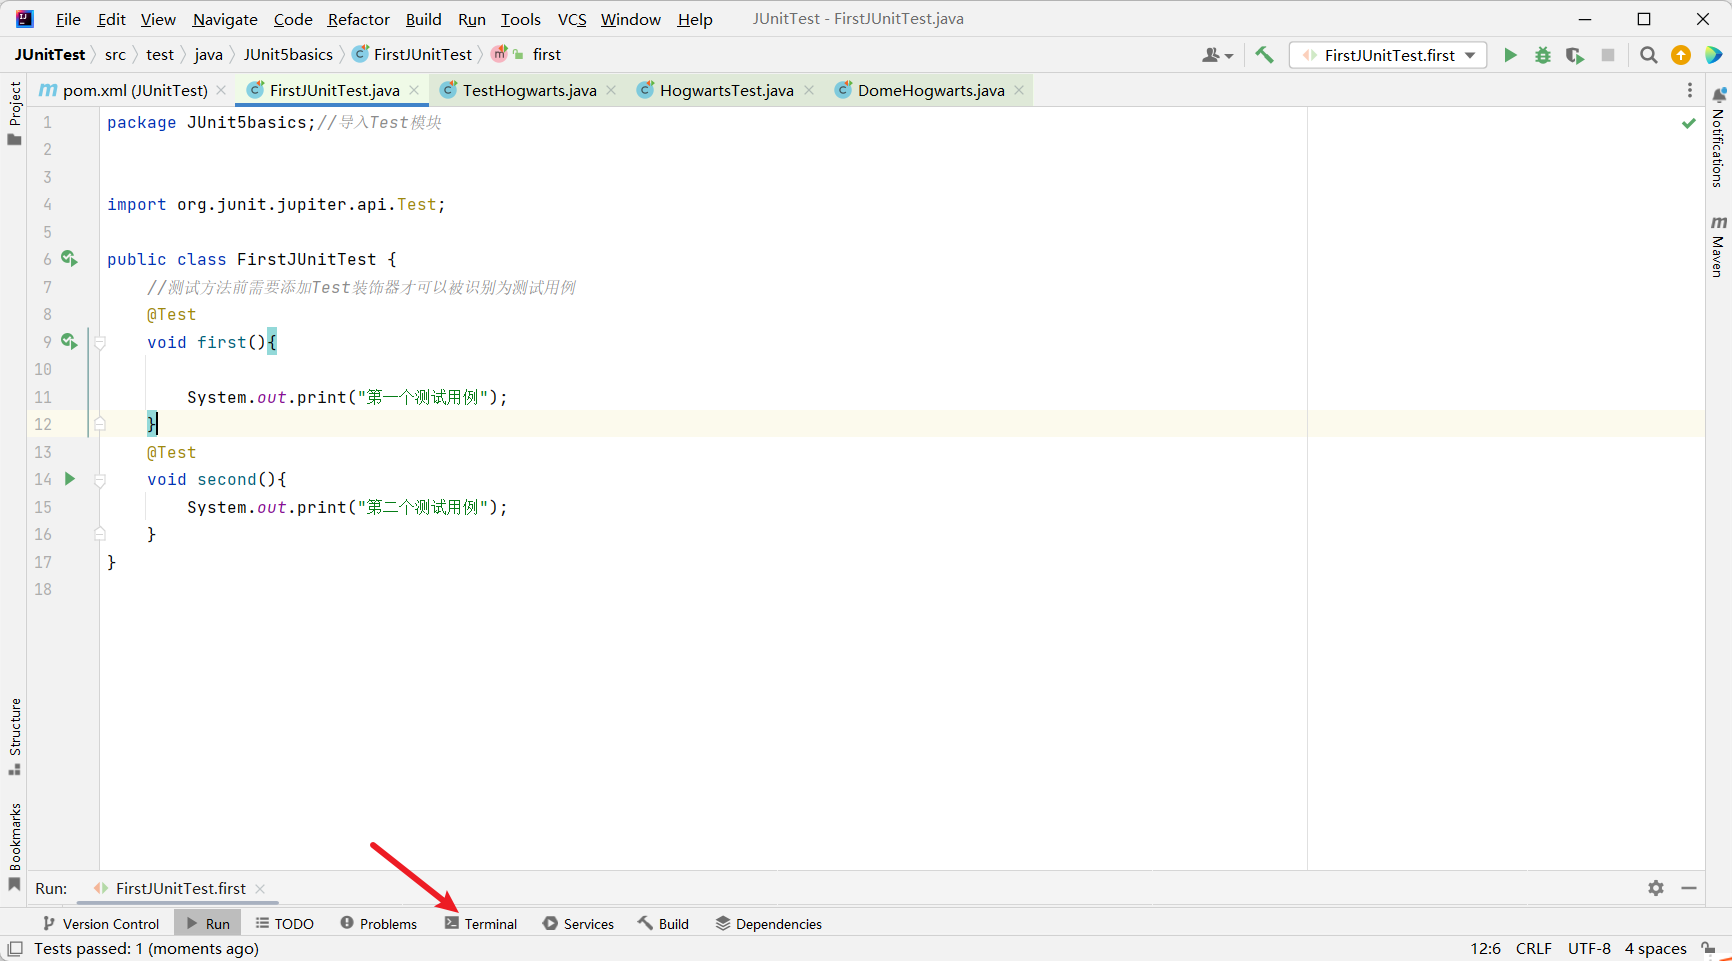The image size is (1732, 961).
Task: Click the run gutter icon beside class FirstJUnitTest
Action: coord(69,259)
